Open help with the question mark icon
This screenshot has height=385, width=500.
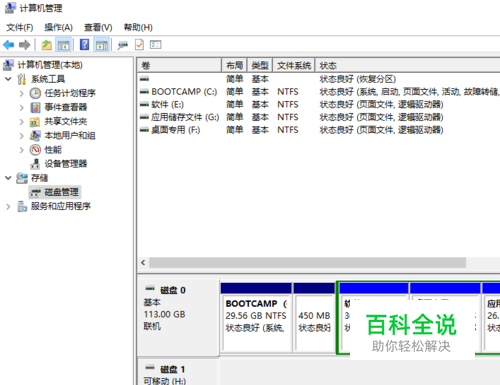pyautogui.click(x=85, y=45)
